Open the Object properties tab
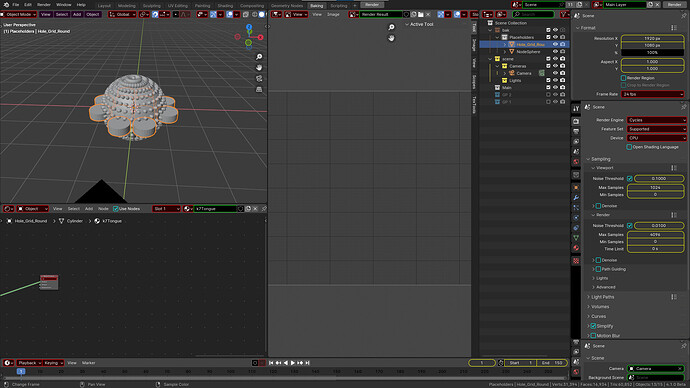The image size is (690, 388). (x=576, y=187)
